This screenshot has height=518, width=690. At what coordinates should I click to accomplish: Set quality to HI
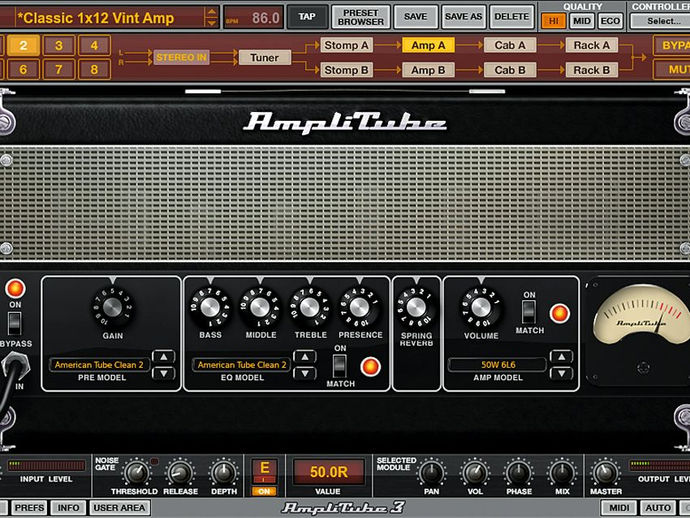point(553,21)
